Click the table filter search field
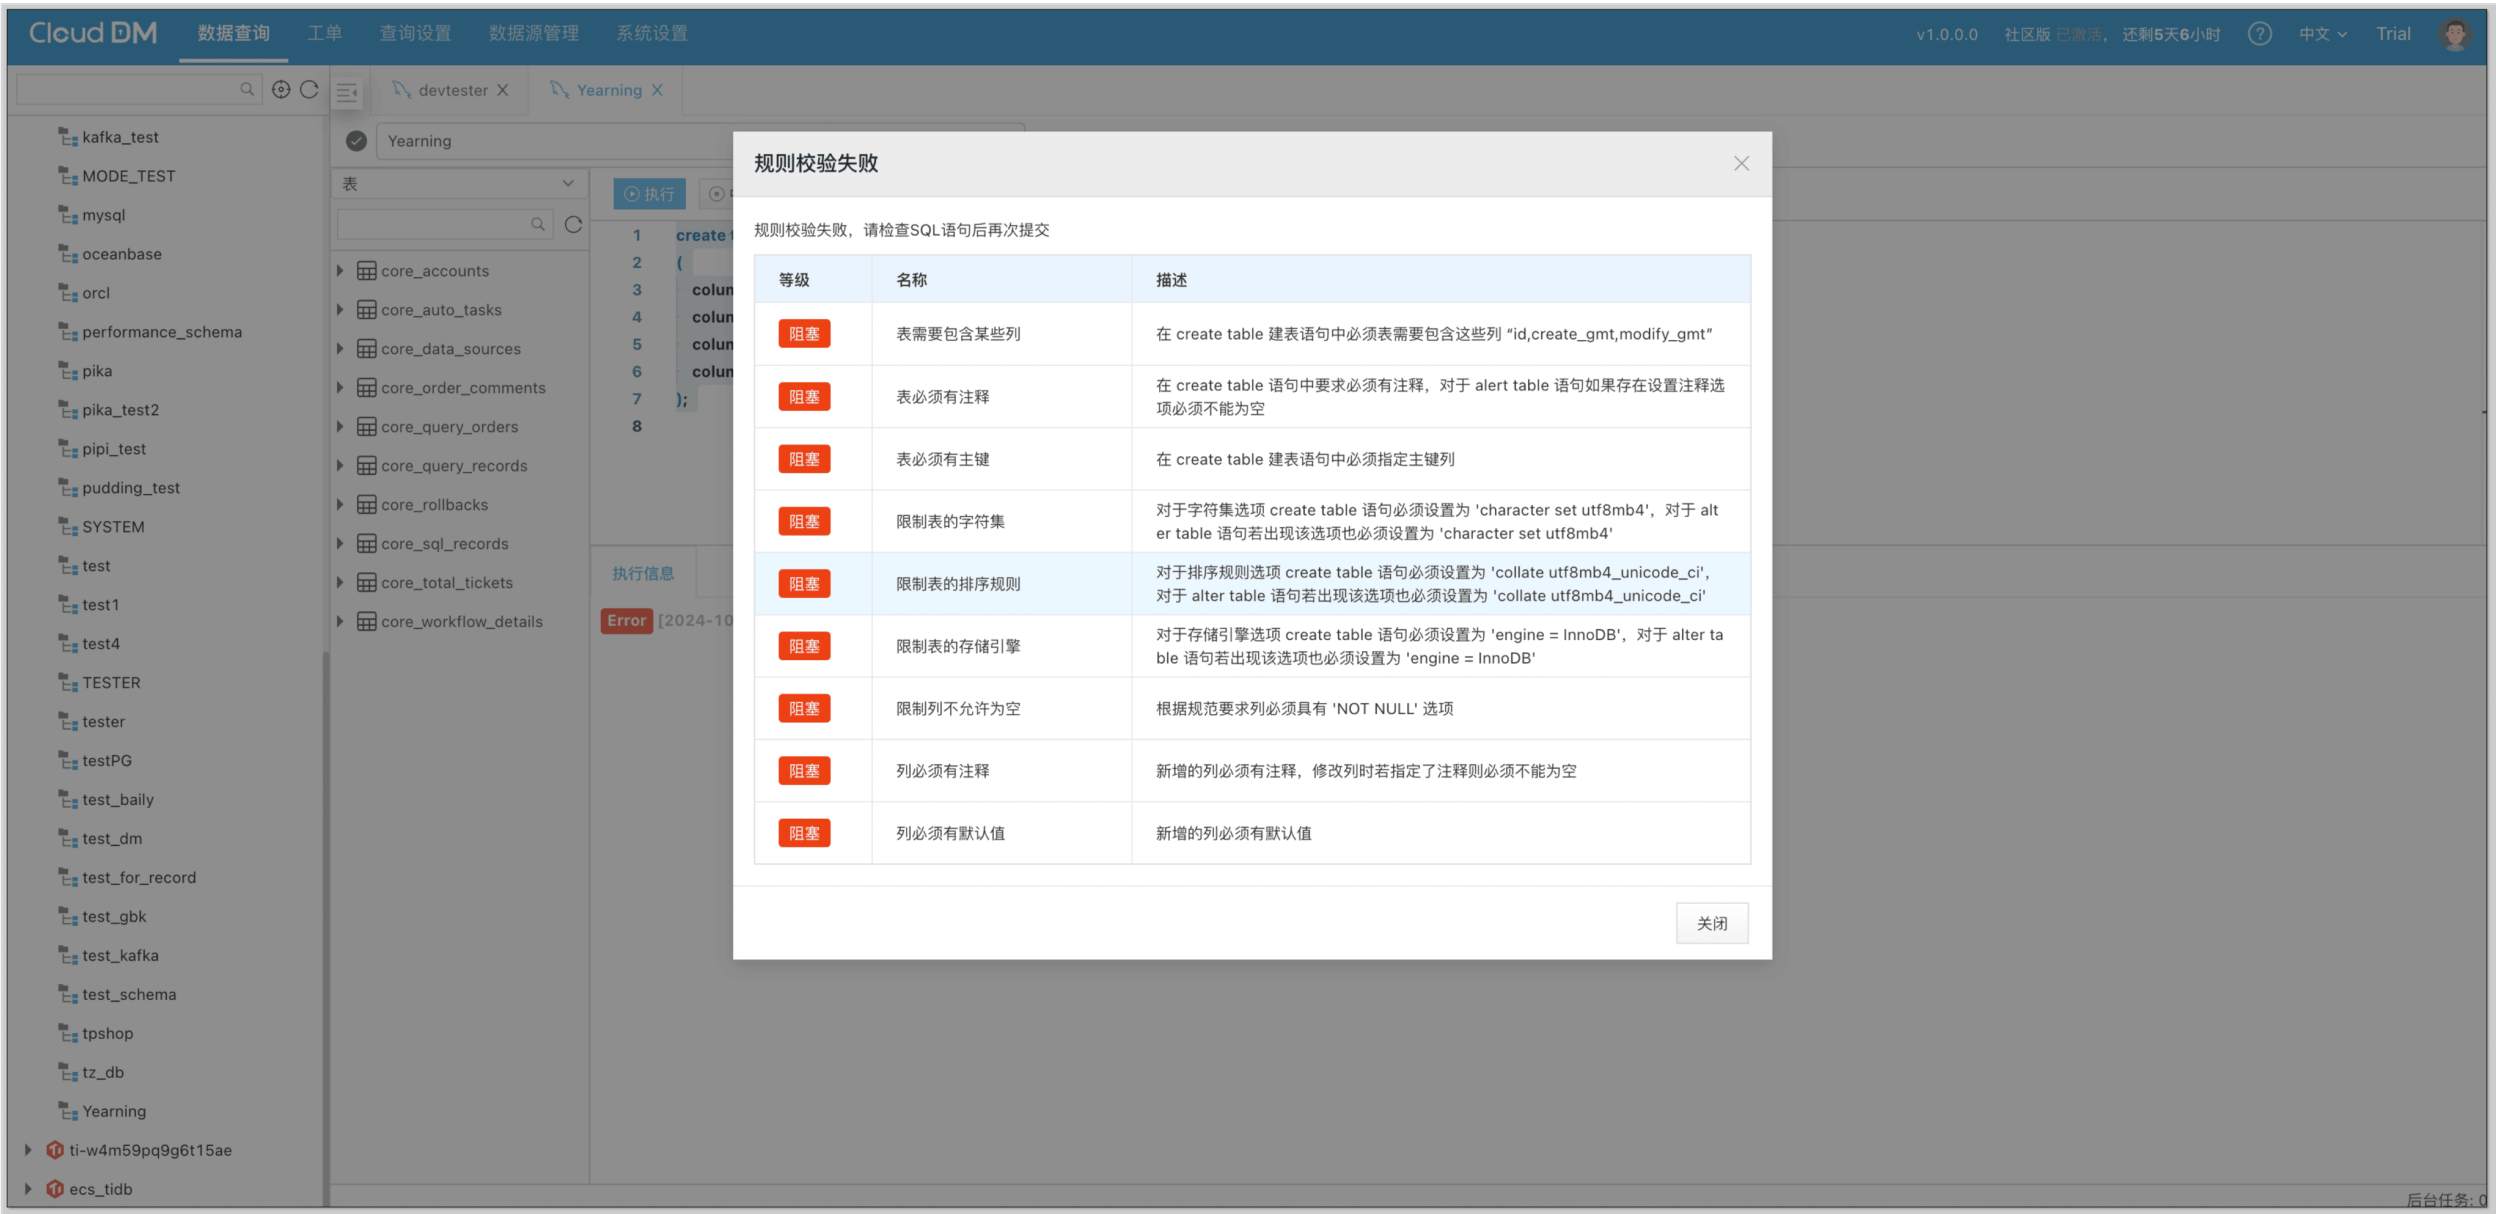Viewport: 2496px width, 1214px height. 435,224
